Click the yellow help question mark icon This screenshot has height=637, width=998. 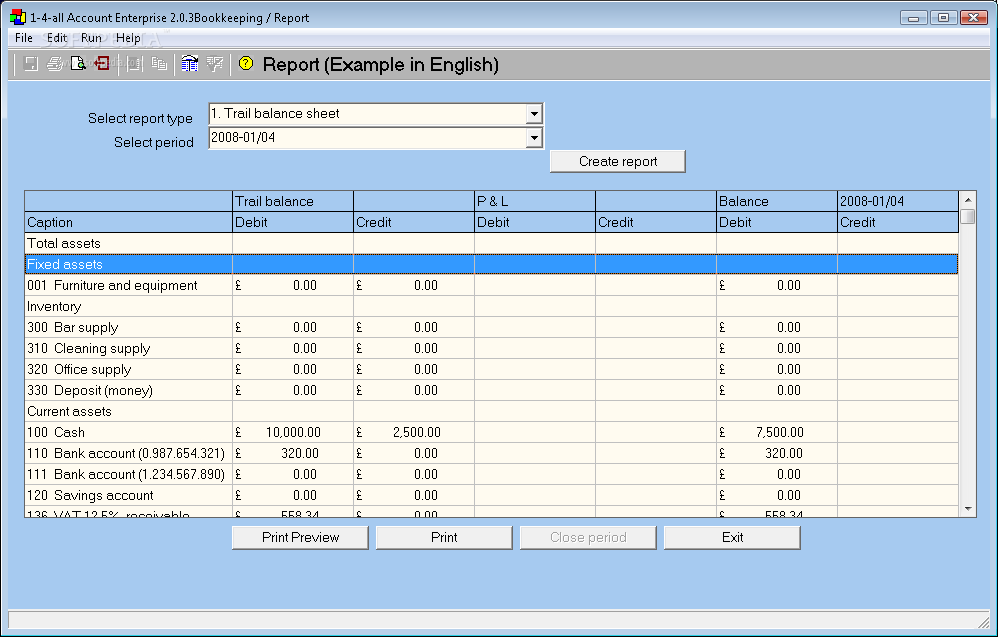tap(246, 64)
